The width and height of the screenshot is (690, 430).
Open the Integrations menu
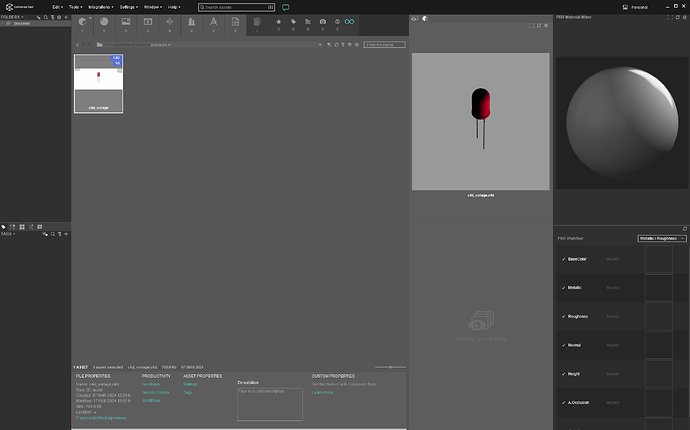101,7
